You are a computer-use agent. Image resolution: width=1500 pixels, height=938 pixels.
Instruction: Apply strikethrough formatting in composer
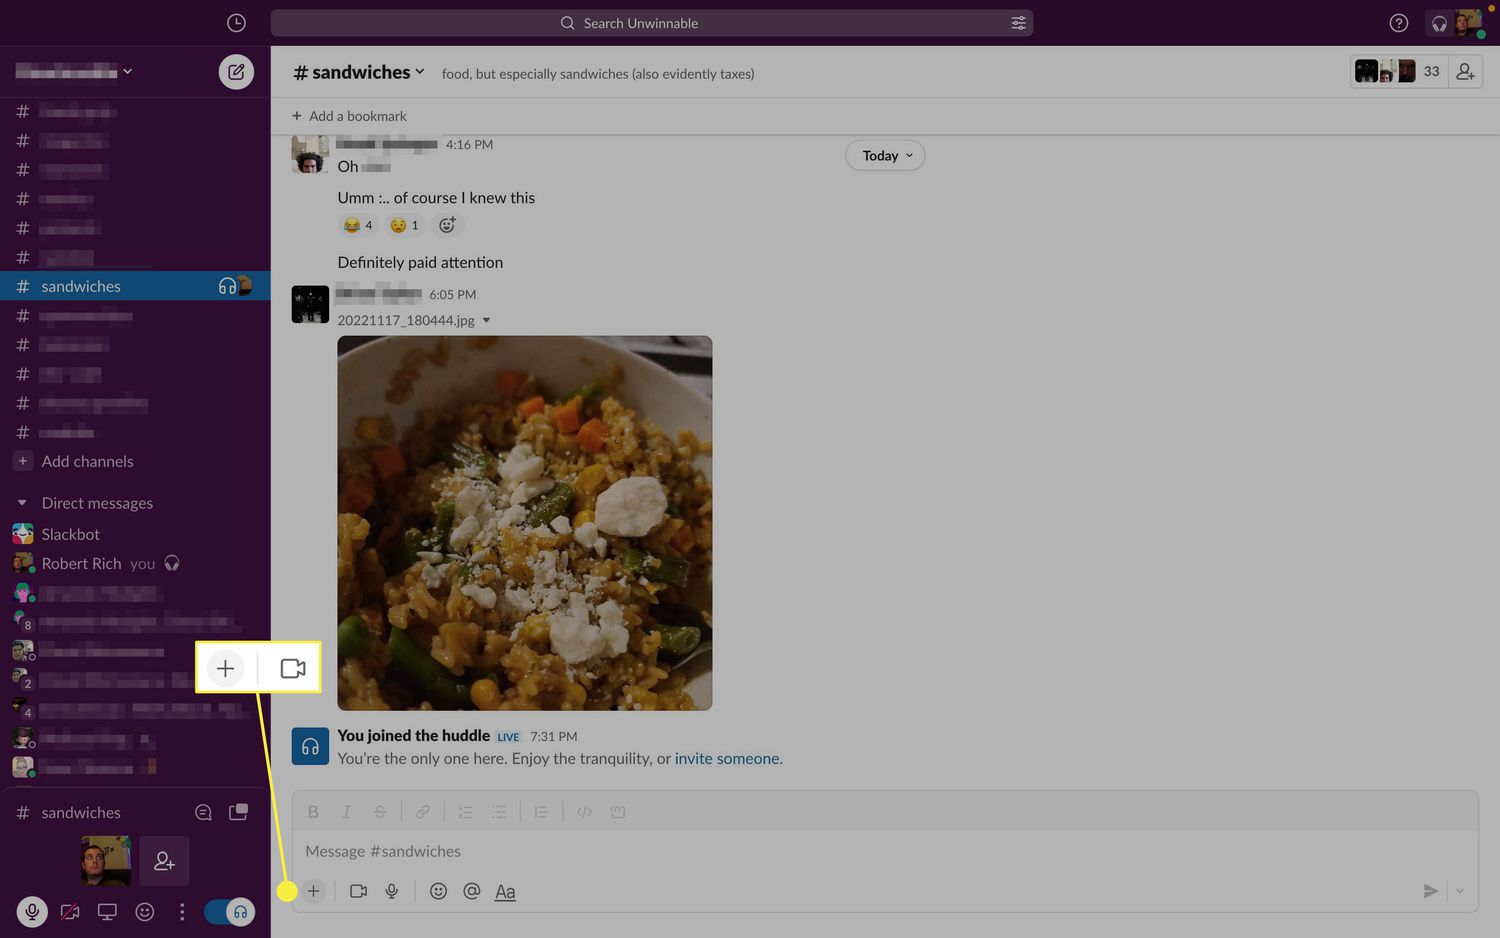pos(380,812)
